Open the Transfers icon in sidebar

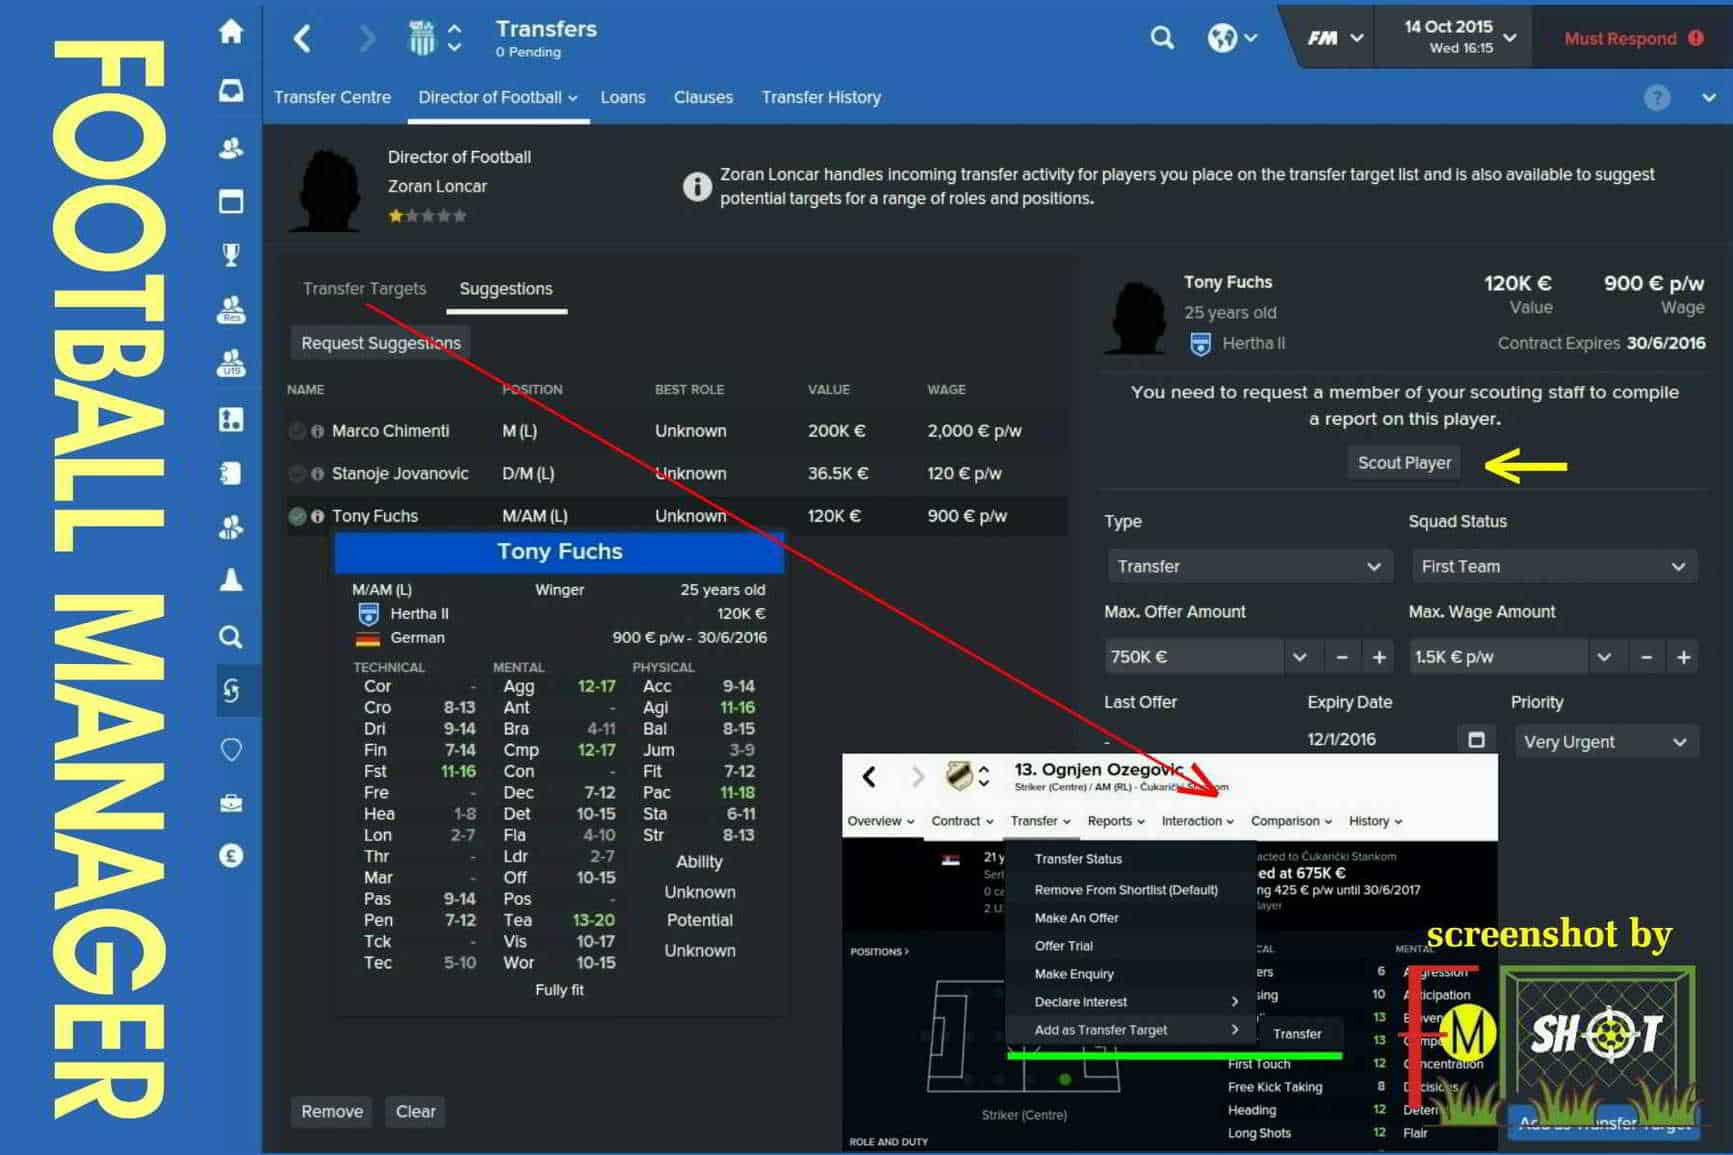tap(231, 690)
